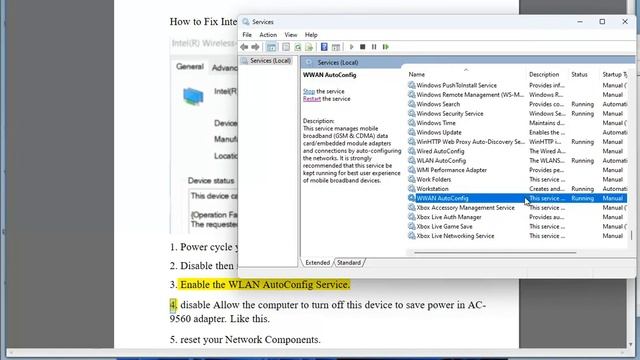The image size is (640, 360).
Task: Click the vertical scrollbar of services list
Action: tap(631, 236)
